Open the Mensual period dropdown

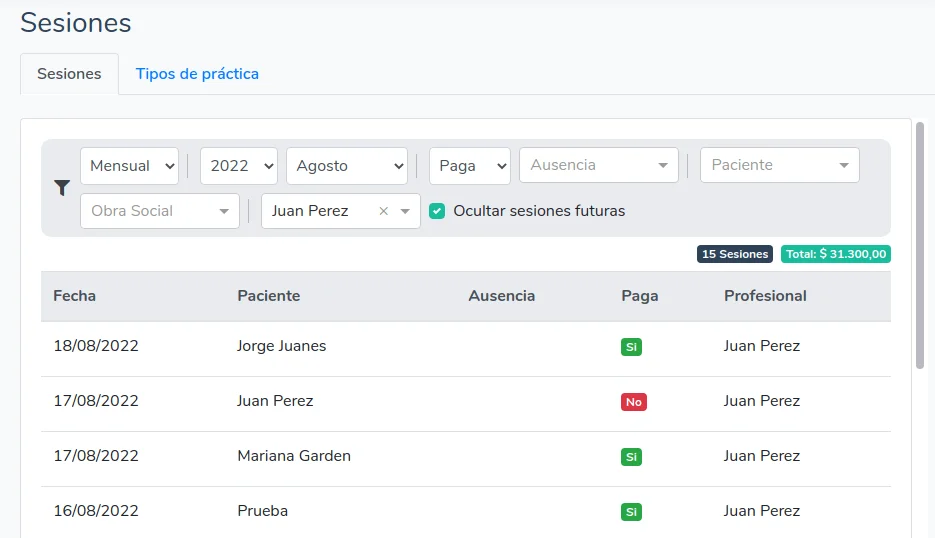point(129,166)
